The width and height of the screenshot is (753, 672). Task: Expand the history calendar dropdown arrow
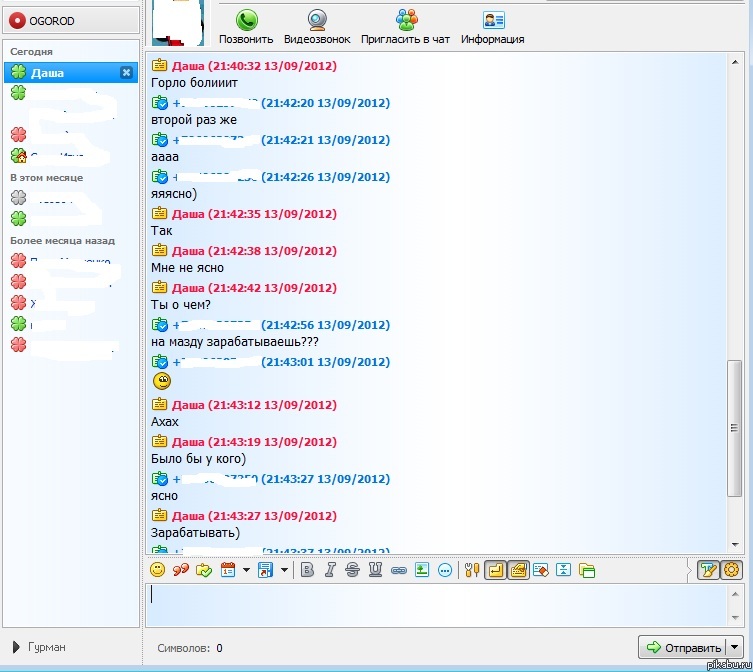pos(246,570)
